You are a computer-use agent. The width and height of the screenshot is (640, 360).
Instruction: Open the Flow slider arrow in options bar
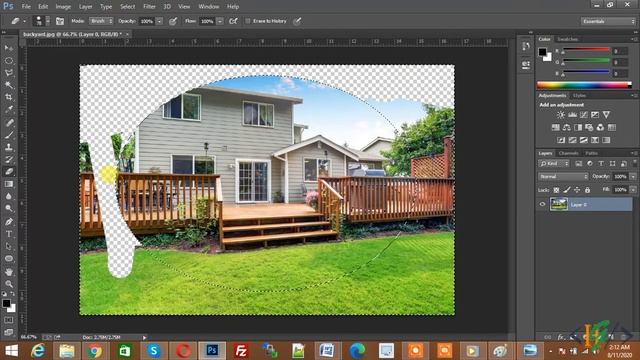pos(220,21)
